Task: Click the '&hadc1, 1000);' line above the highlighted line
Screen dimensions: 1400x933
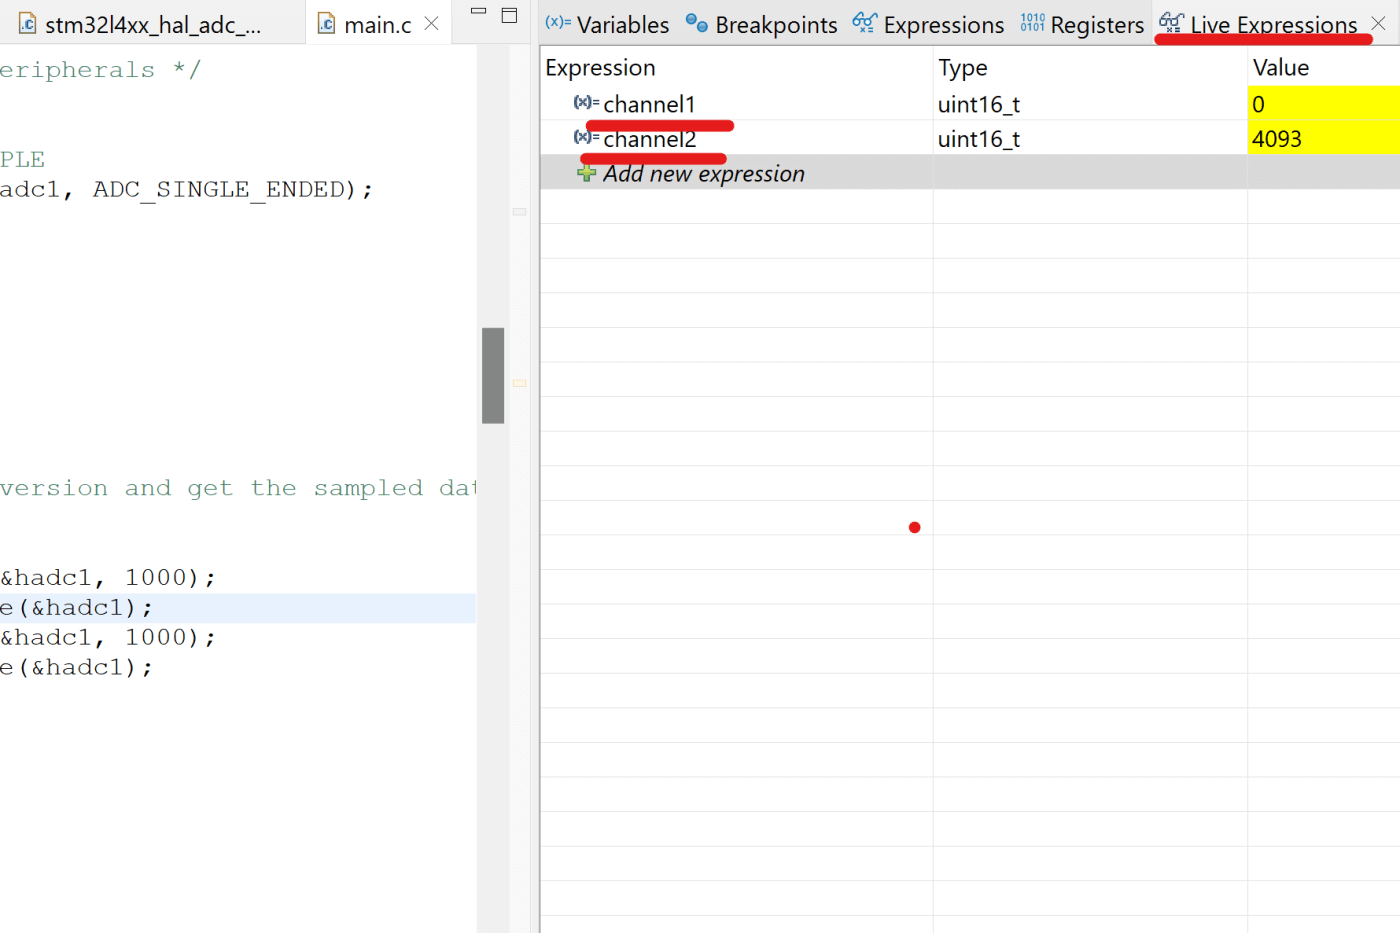Action: 108,577
